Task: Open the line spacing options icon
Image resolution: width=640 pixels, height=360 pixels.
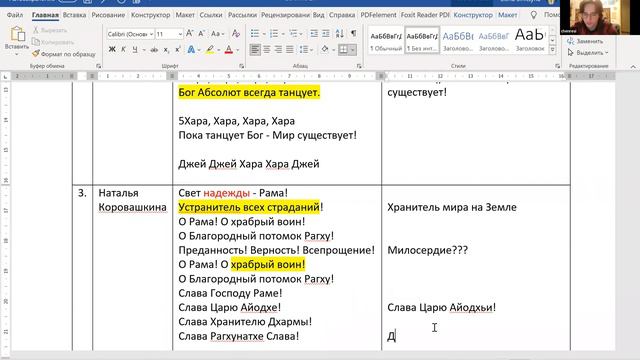Action: click(x=303, y=49)
